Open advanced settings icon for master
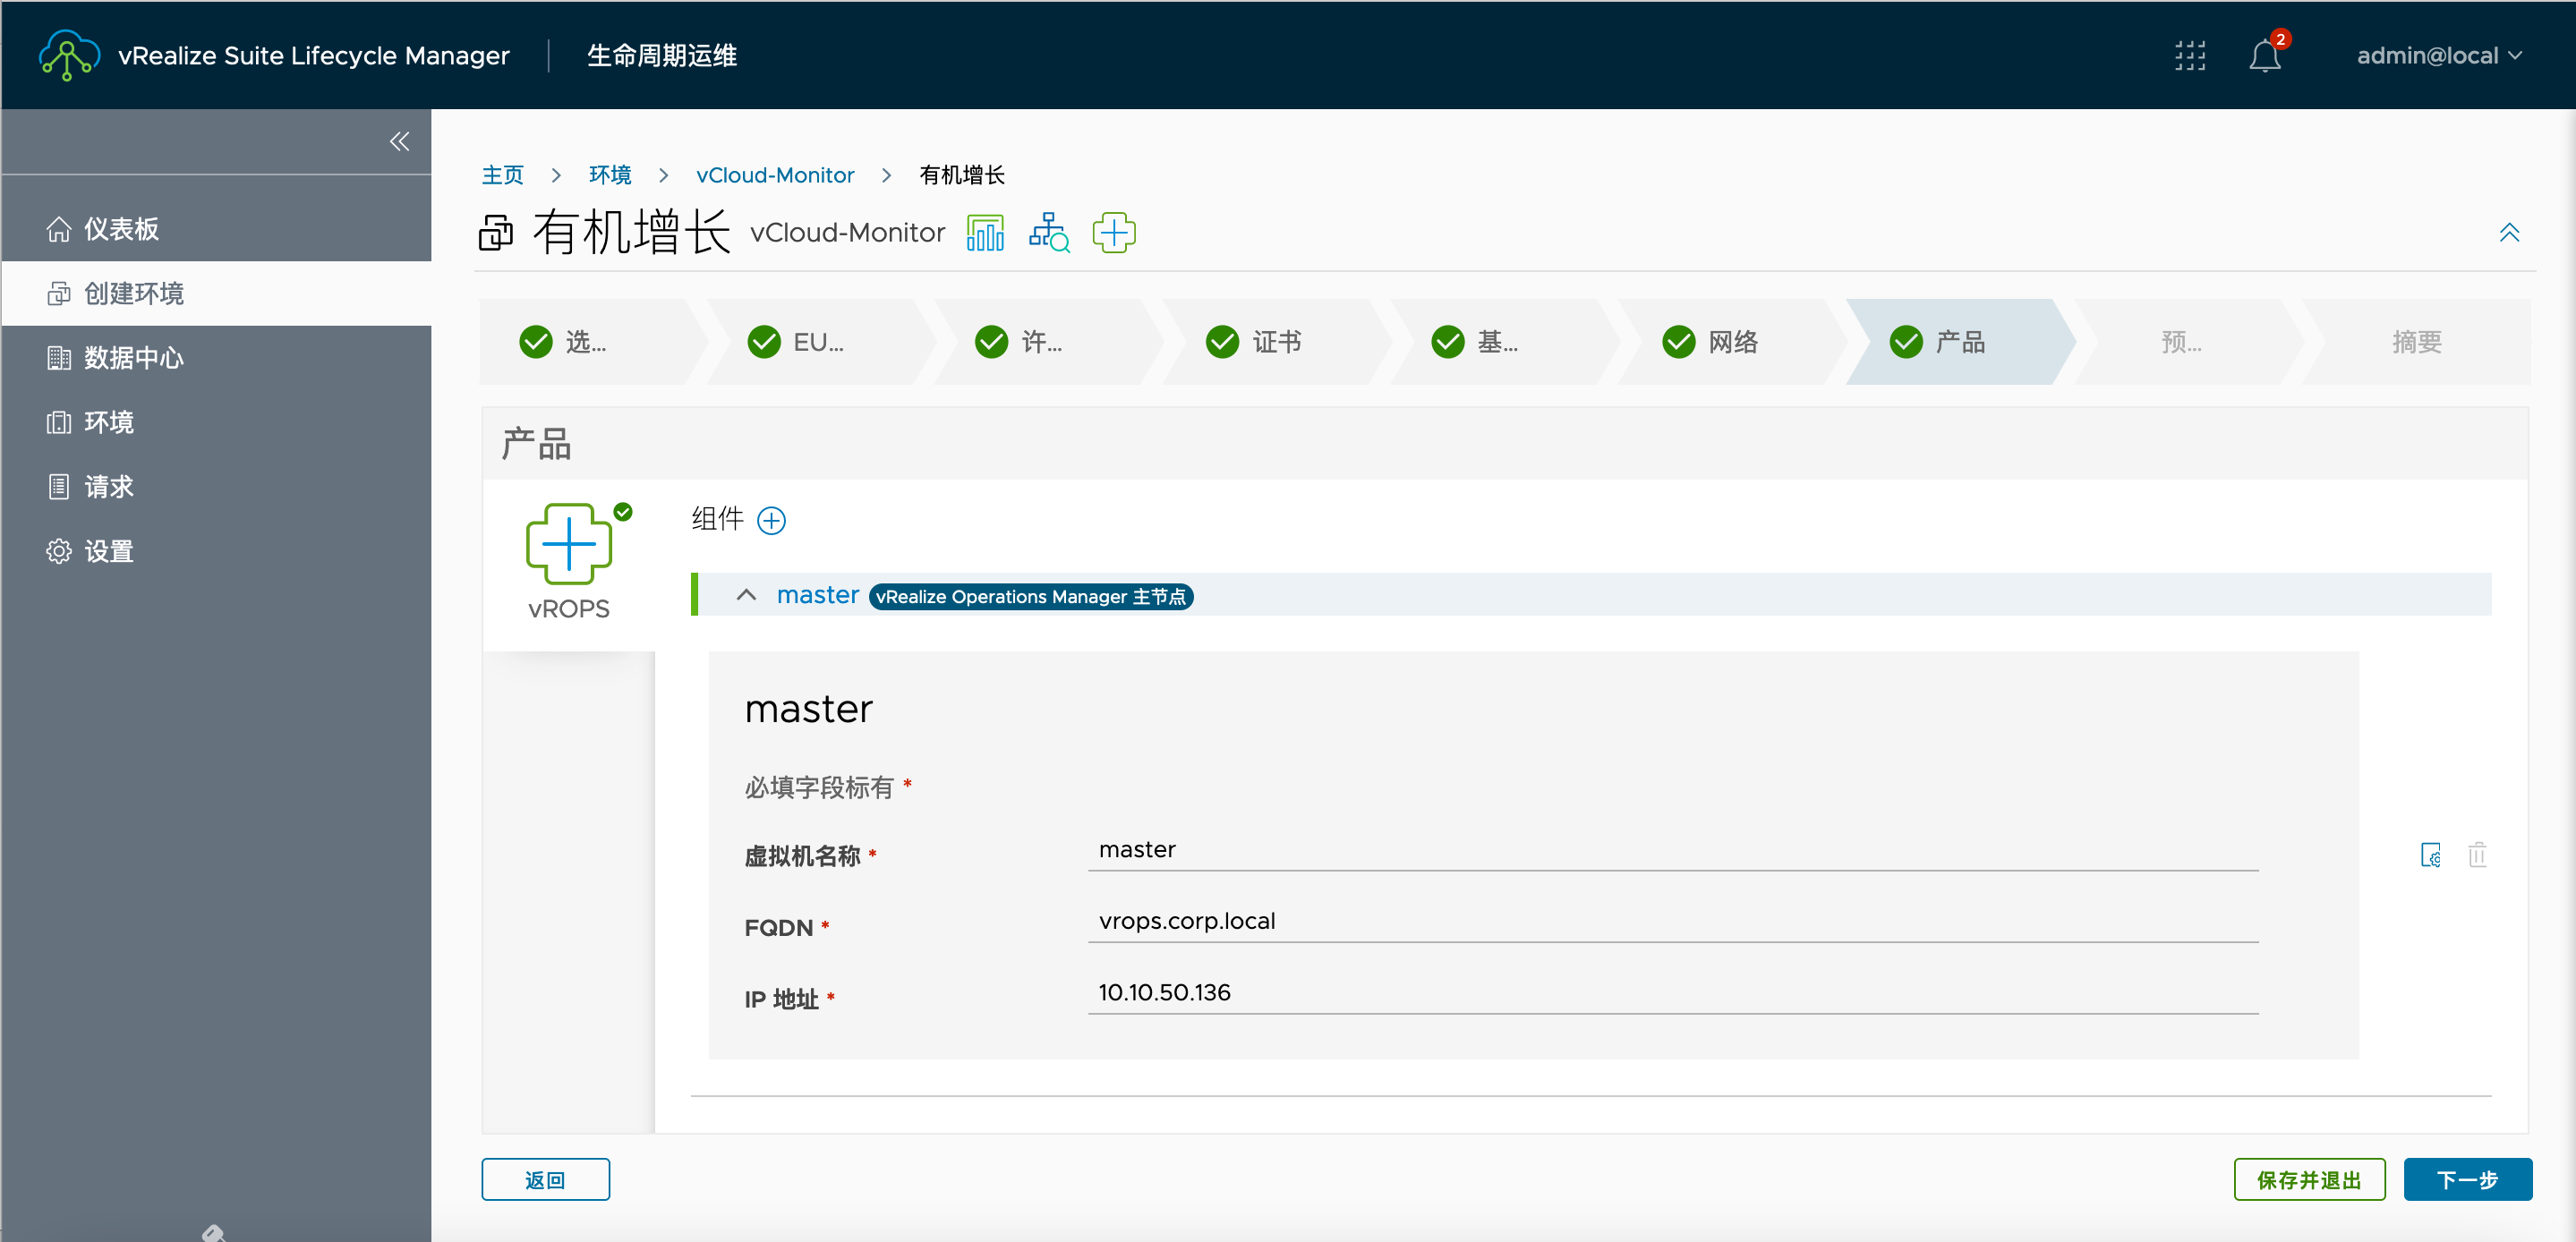This screenshot has height=1242, width=2576. 2430,855
